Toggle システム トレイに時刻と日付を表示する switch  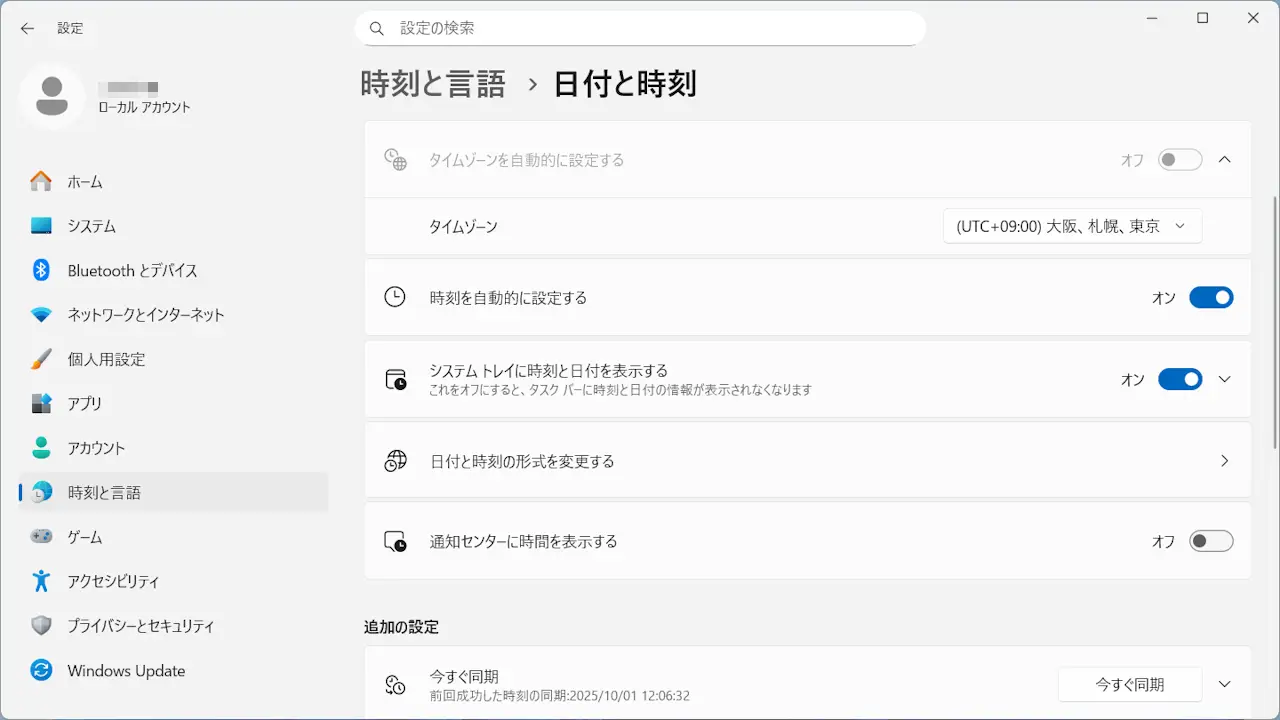click(x=1179, y=379)
